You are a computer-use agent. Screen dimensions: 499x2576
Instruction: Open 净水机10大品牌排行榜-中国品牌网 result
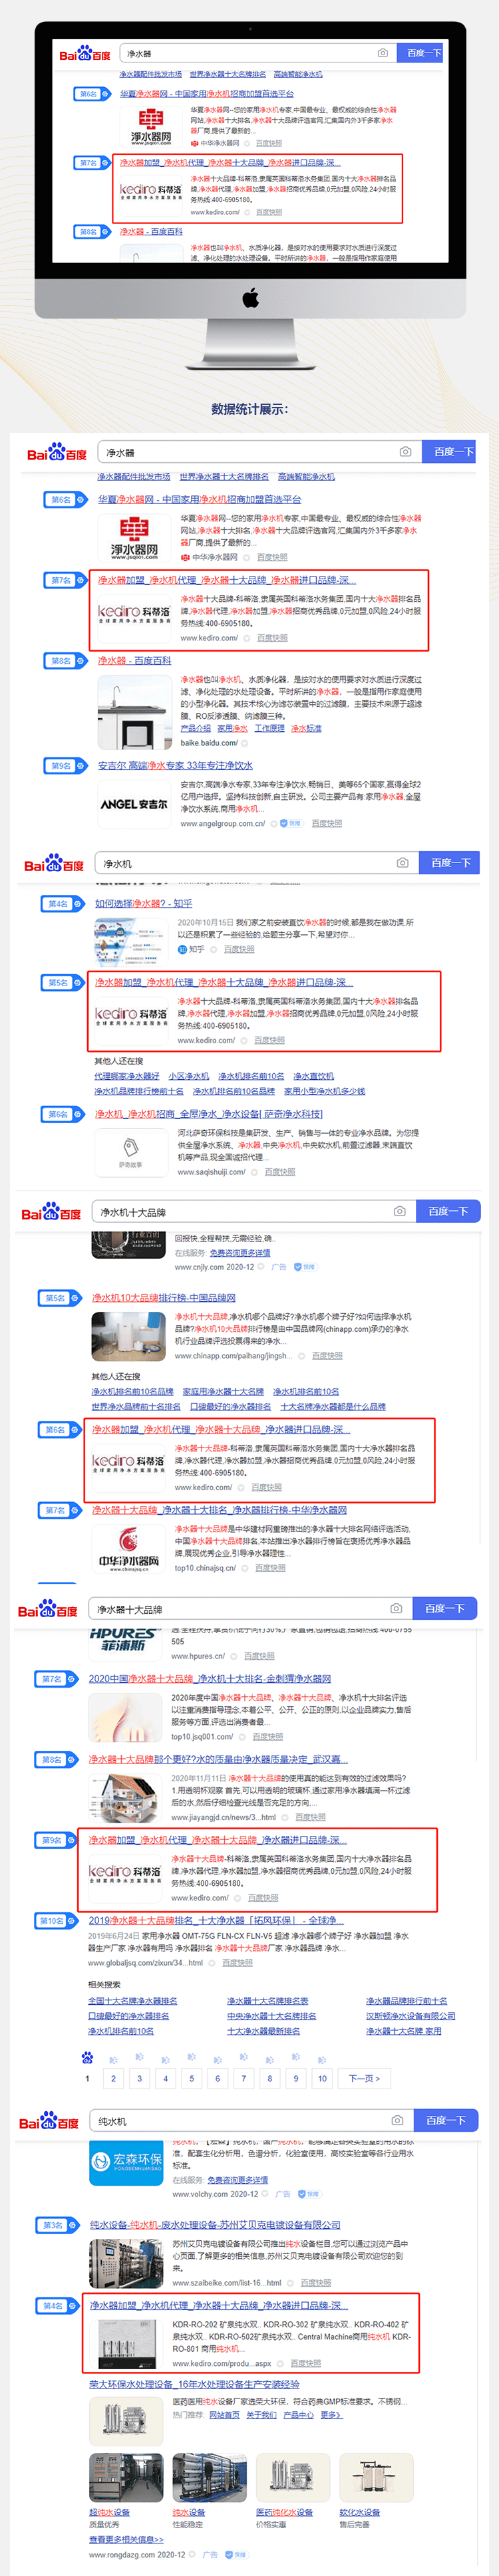click(163, 1297)
